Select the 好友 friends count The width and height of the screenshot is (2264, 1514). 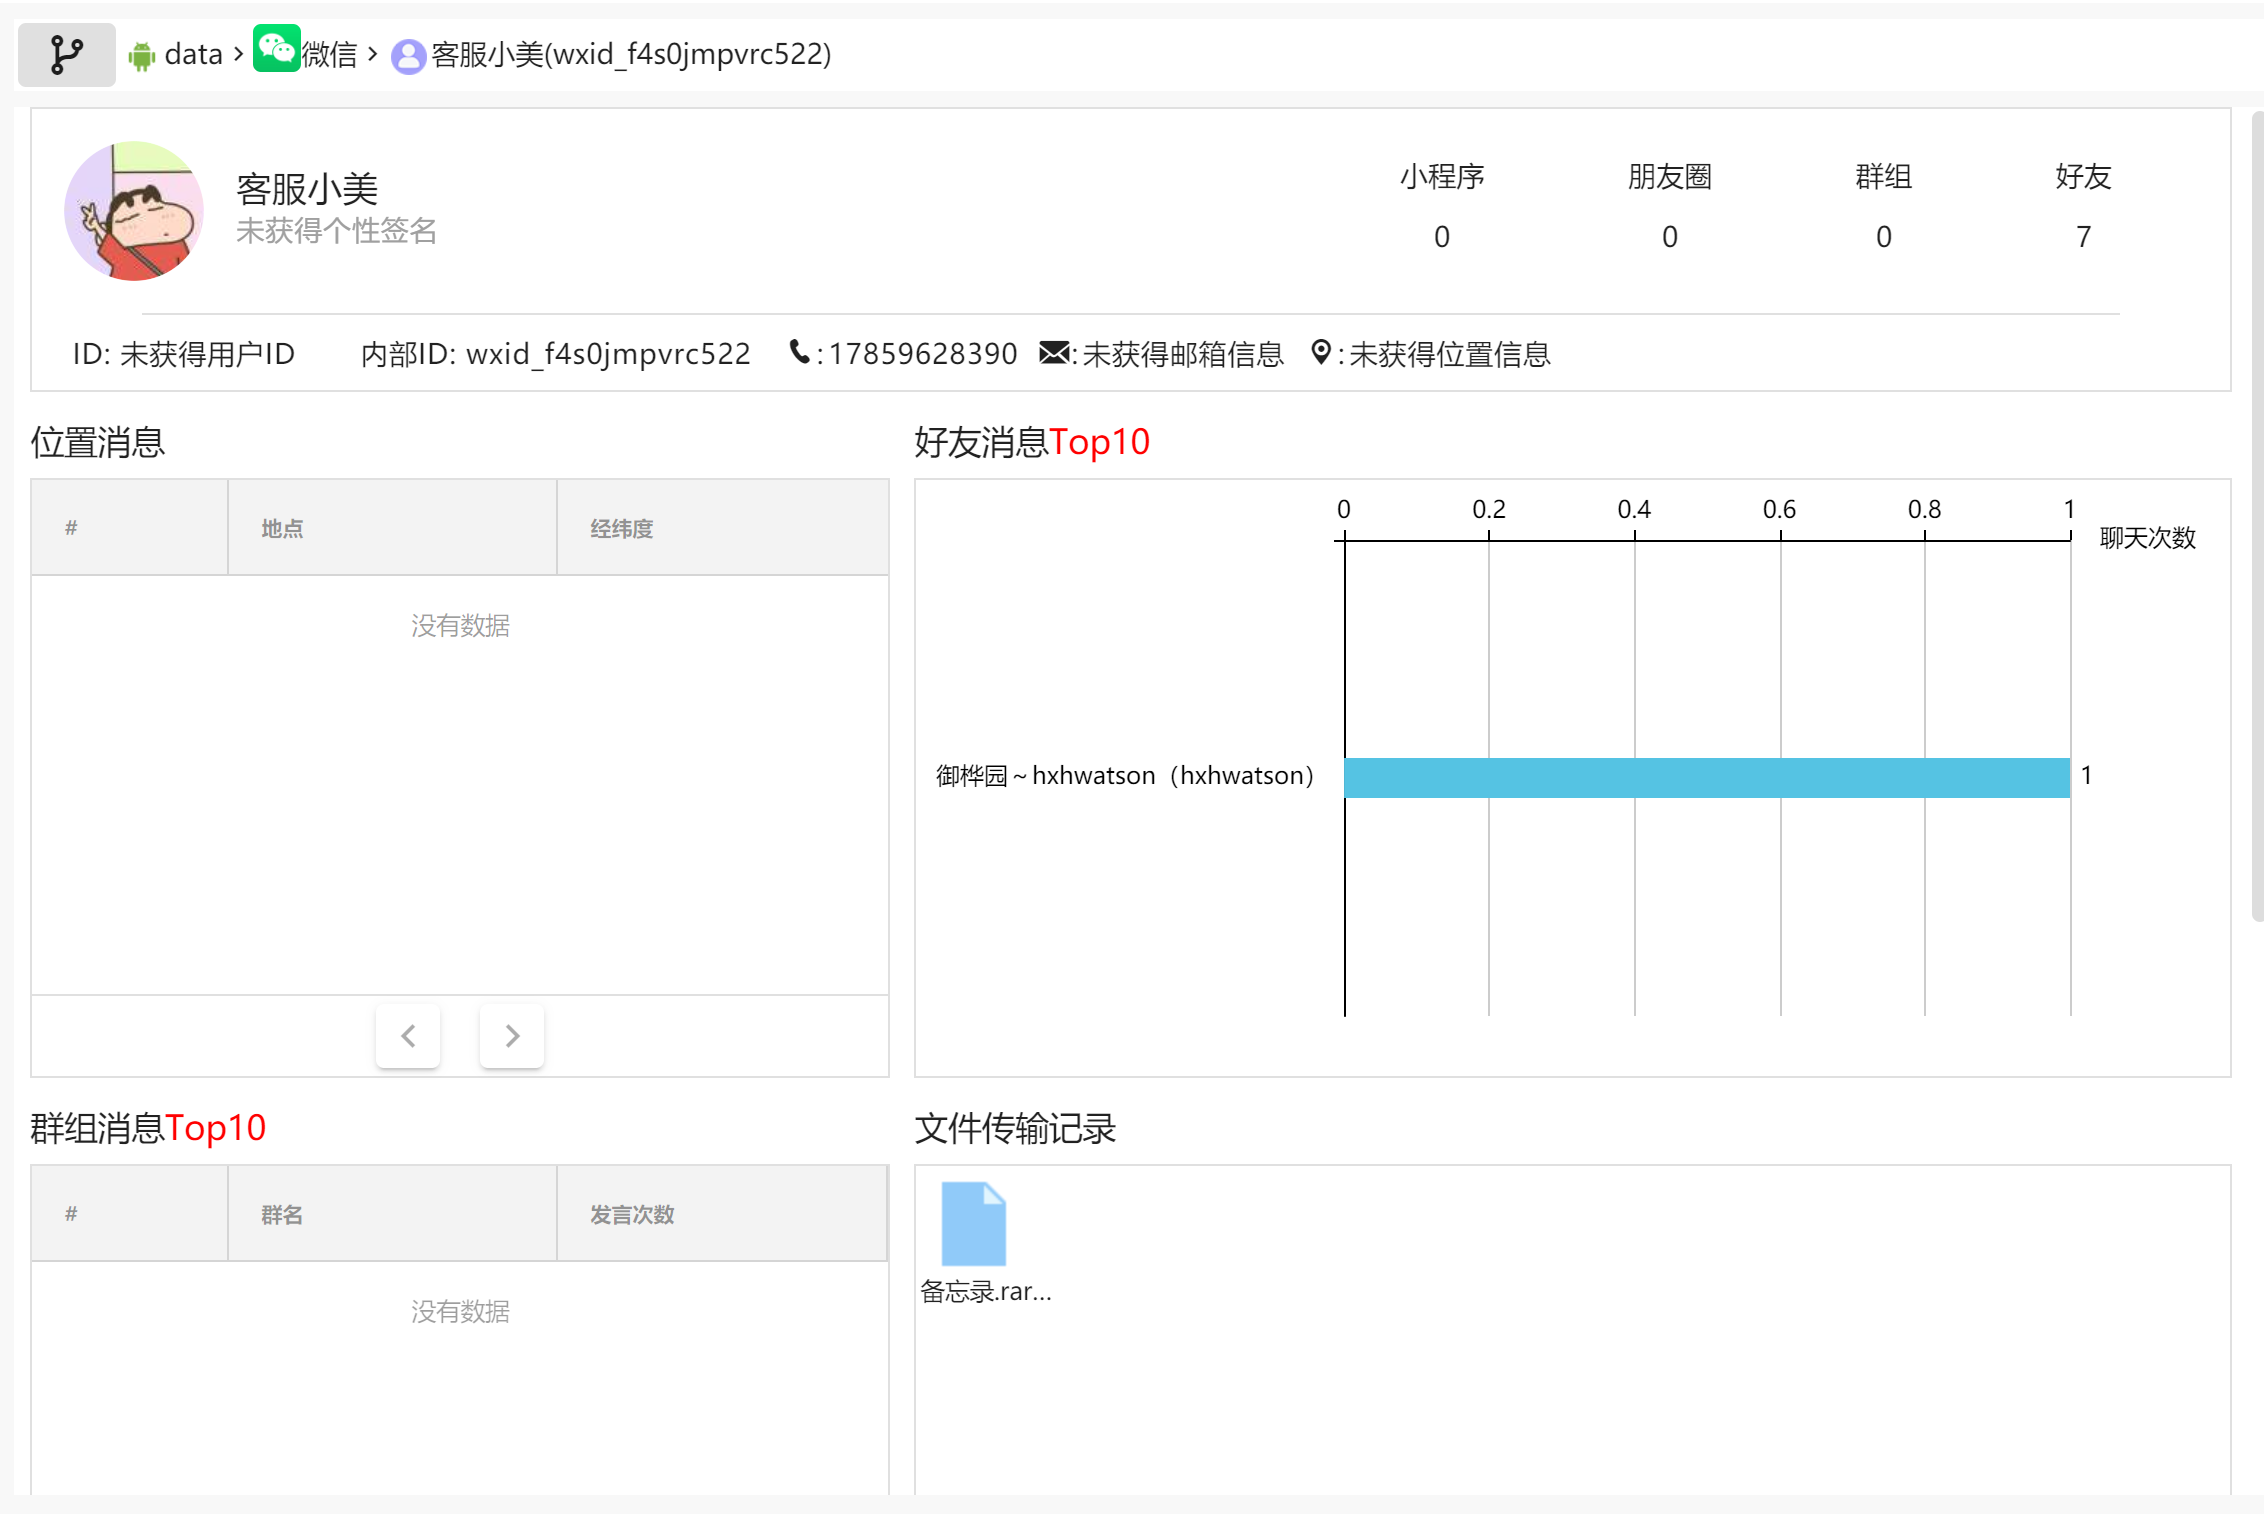click(2083, 236)
